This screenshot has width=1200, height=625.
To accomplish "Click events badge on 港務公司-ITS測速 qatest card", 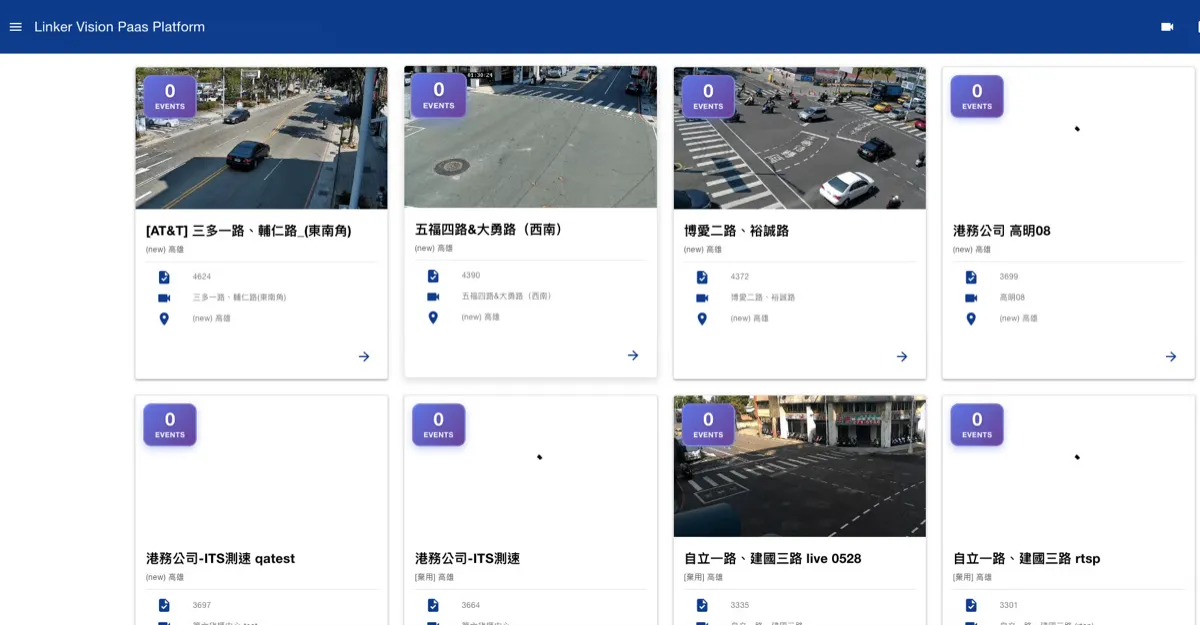I will click(x=170, y=425).
